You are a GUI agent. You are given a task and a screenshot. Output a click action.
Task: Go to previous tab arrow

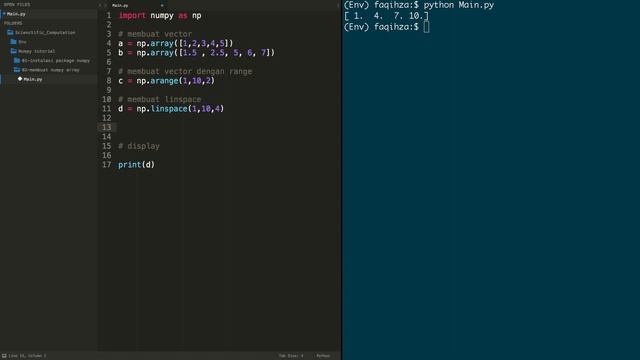click(100, 5)
